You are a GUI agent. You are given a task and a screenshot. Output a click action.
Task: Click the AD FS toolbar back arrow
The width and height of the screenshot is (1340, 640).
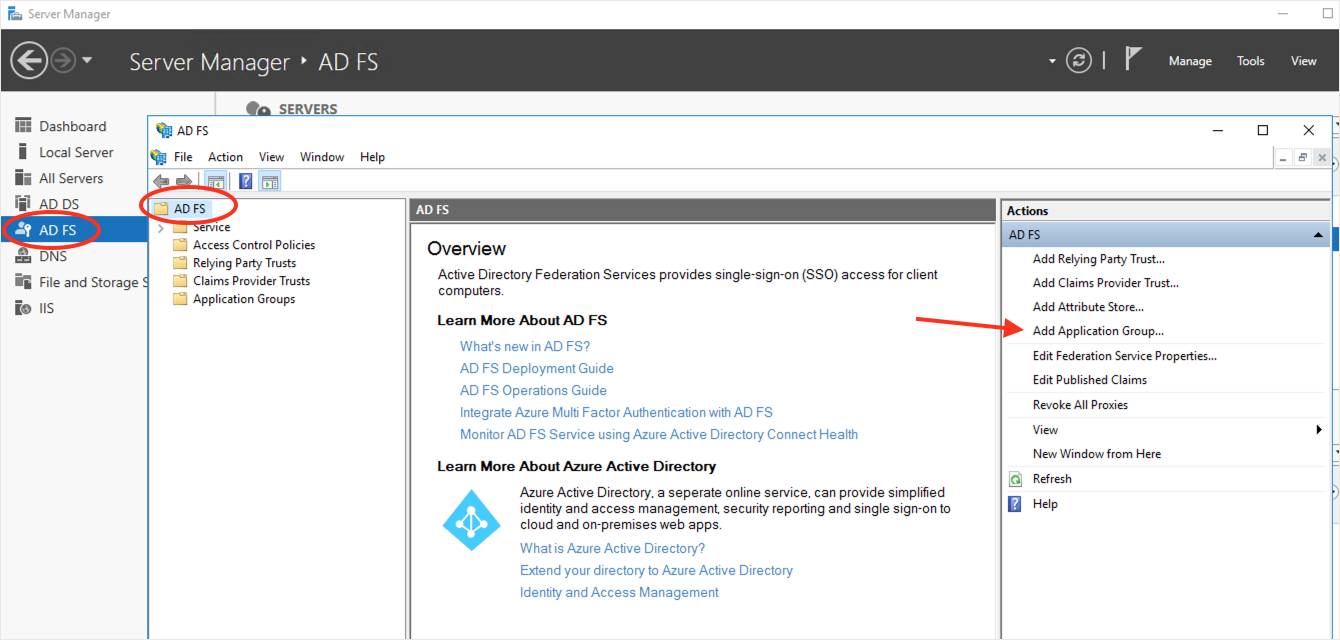coord(161,181)
